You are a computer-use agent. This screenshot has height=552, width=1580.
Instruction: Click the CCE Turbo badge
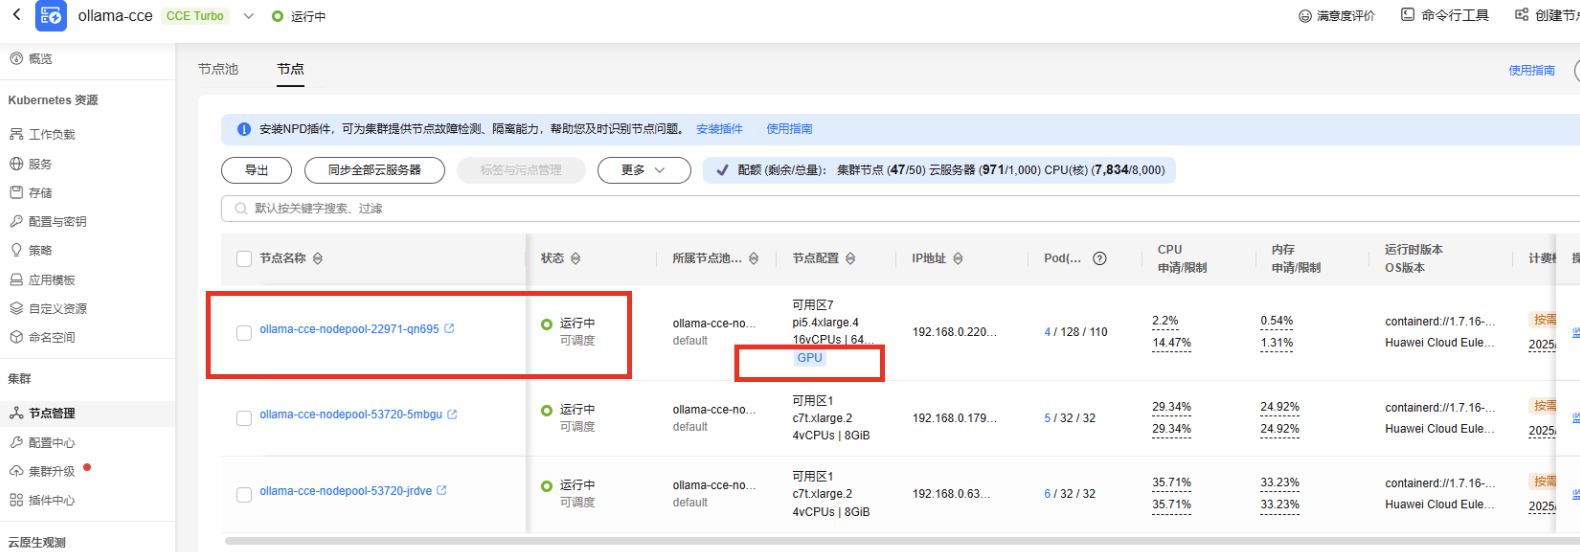[195, 16]
